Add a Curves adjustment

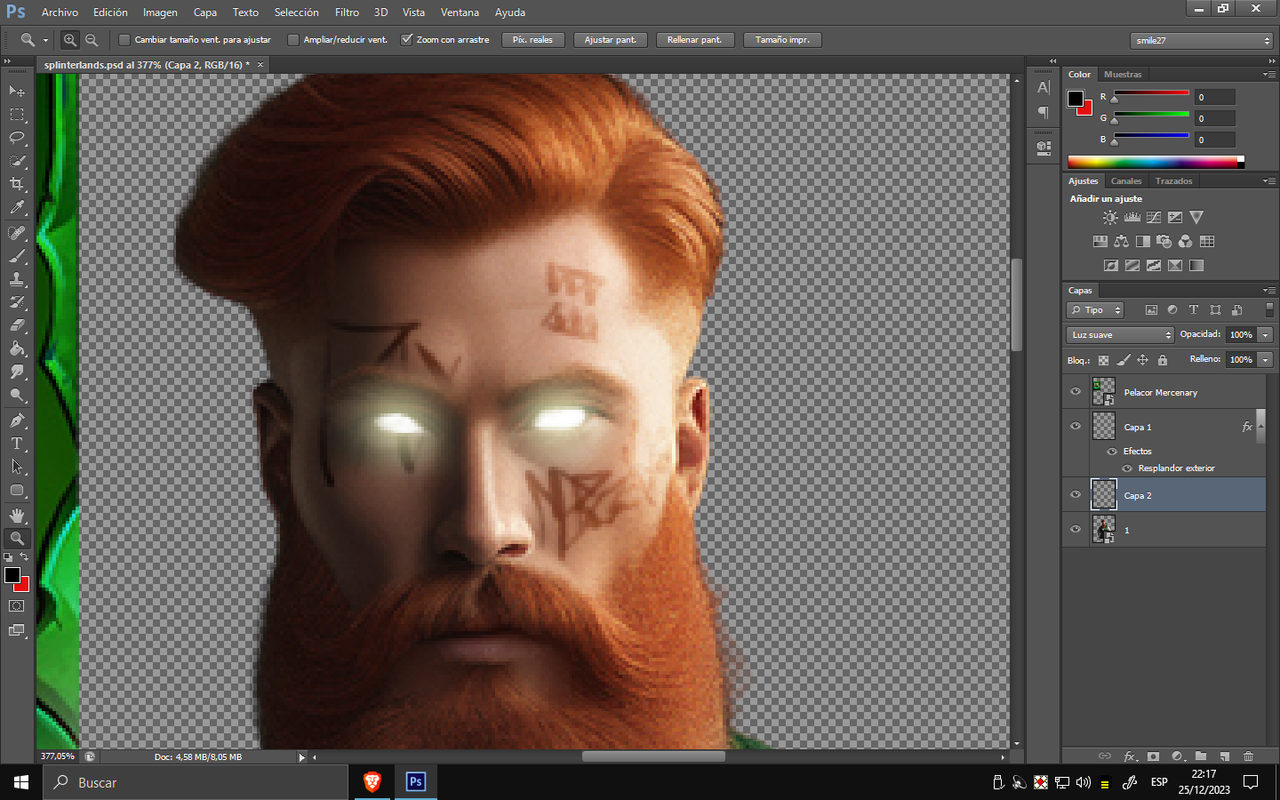[x=1153, y=217]
